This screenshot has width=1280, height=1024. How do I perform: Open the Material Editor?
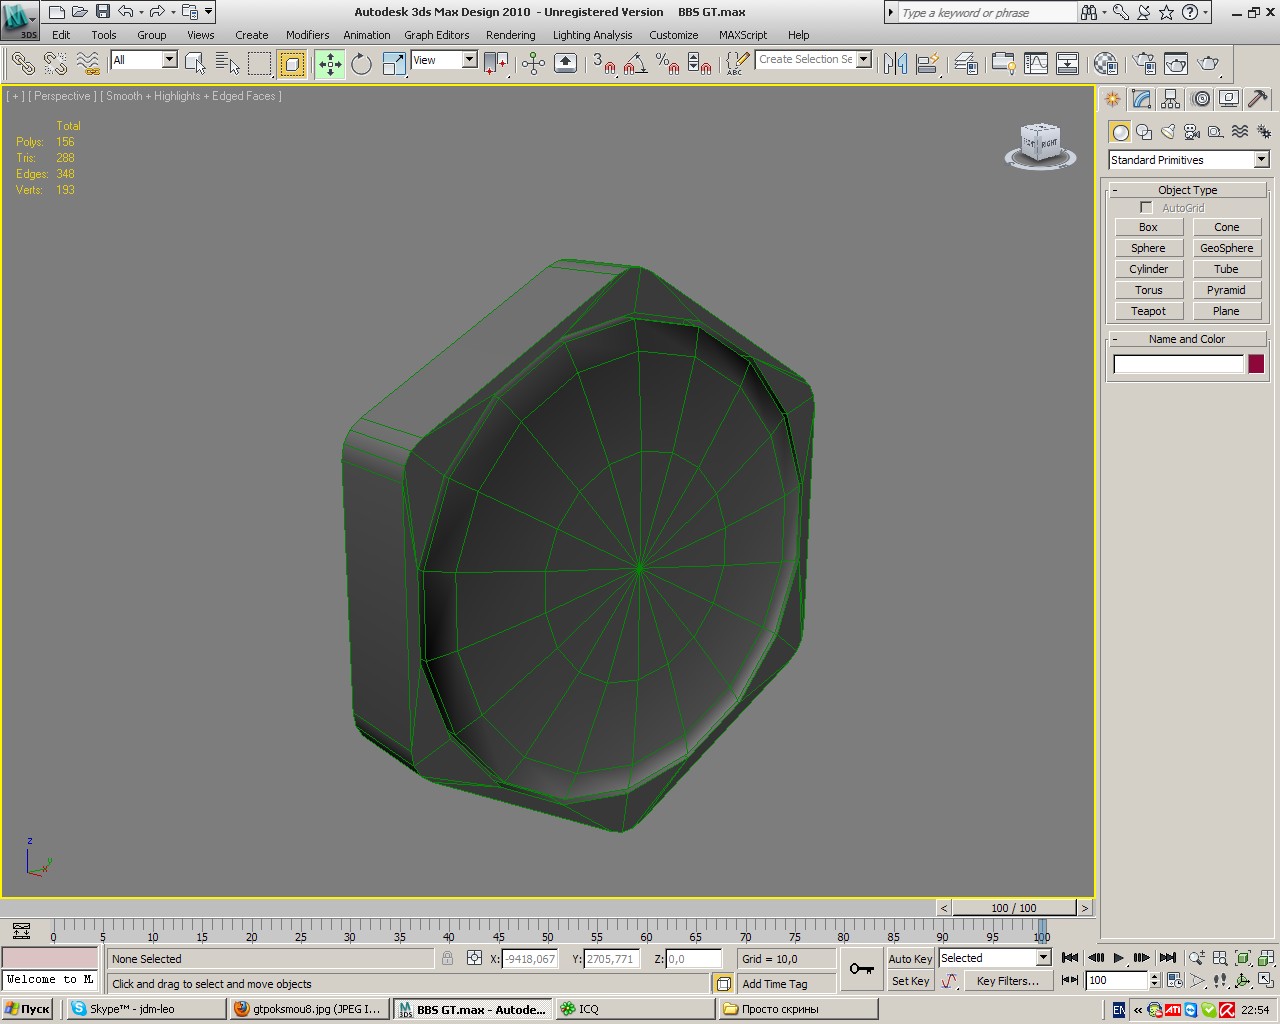tap(1105, 64)
